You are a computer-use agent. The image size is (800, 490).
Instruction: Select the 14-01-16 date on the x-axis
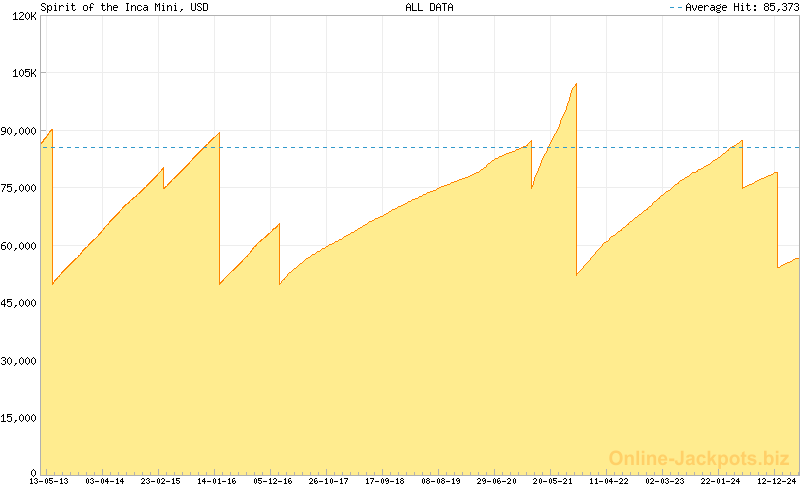tap(217, 481)
